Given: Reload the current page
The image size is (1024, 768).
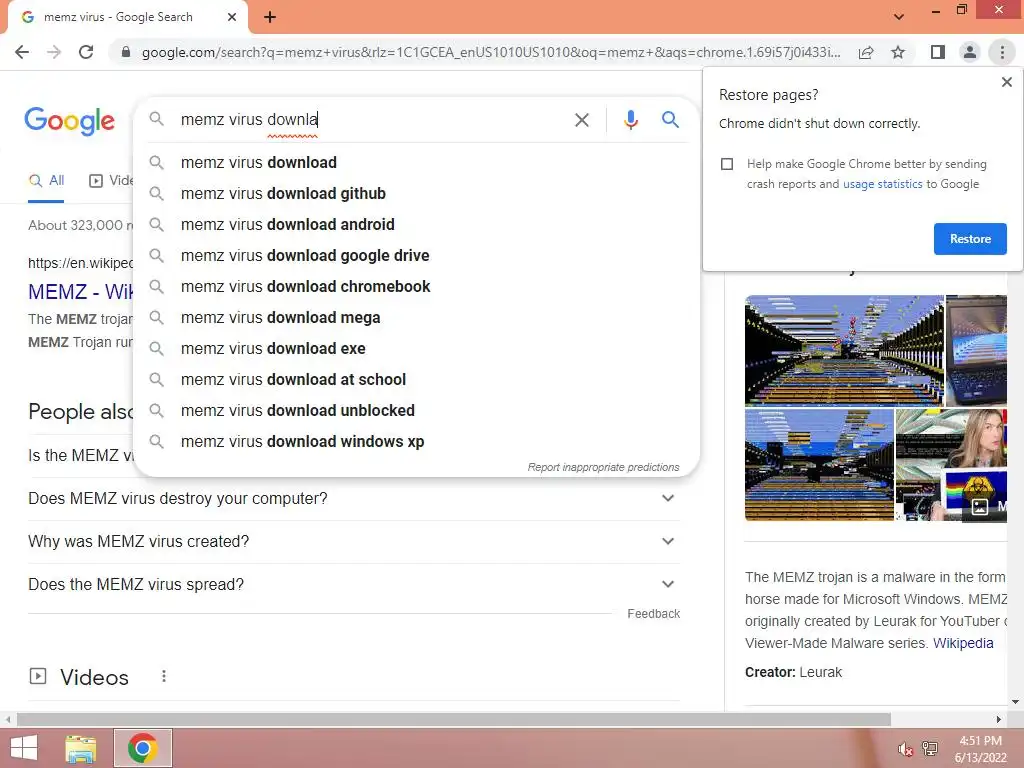Looking at the screenshot, I should pos(86,52).
